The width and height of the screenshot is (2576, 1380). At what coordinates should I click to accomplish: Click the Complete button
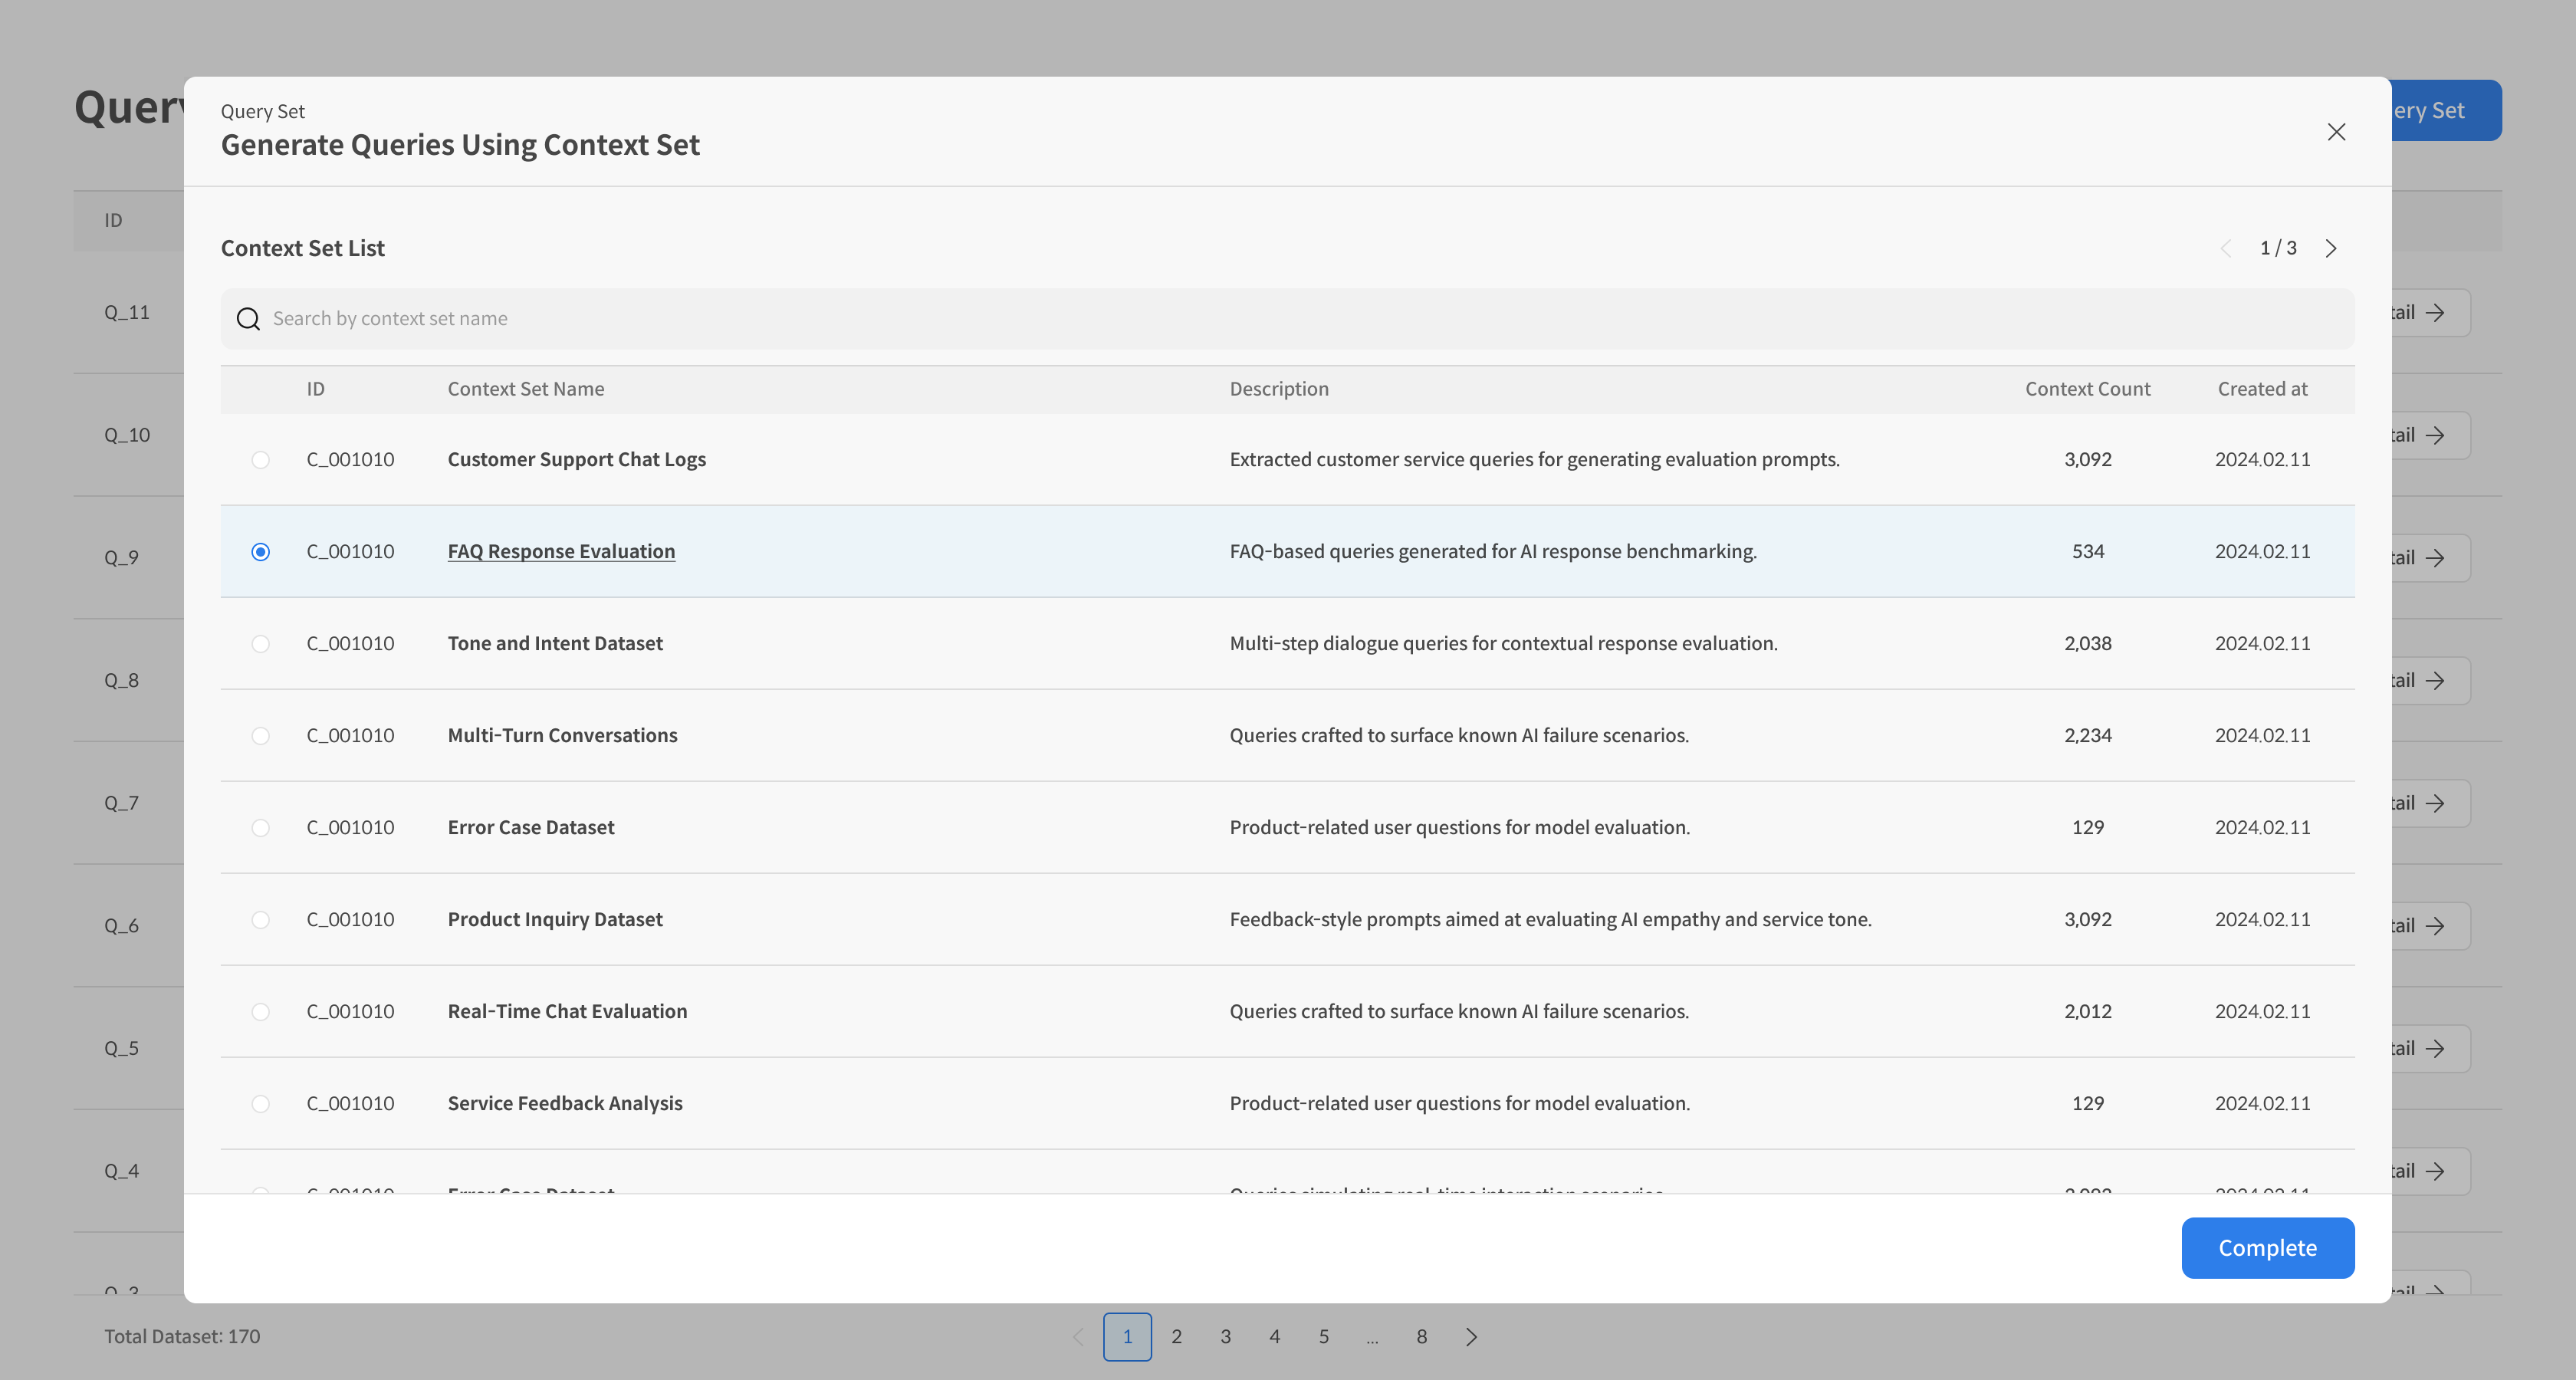click(x=2267, y=1248)
